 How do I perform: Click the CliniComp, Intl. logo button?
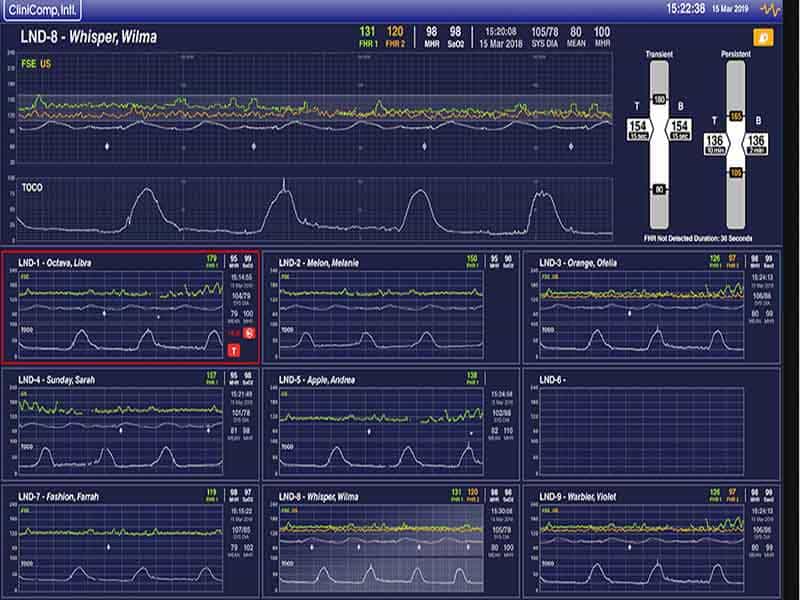click(x=42, y=10)
